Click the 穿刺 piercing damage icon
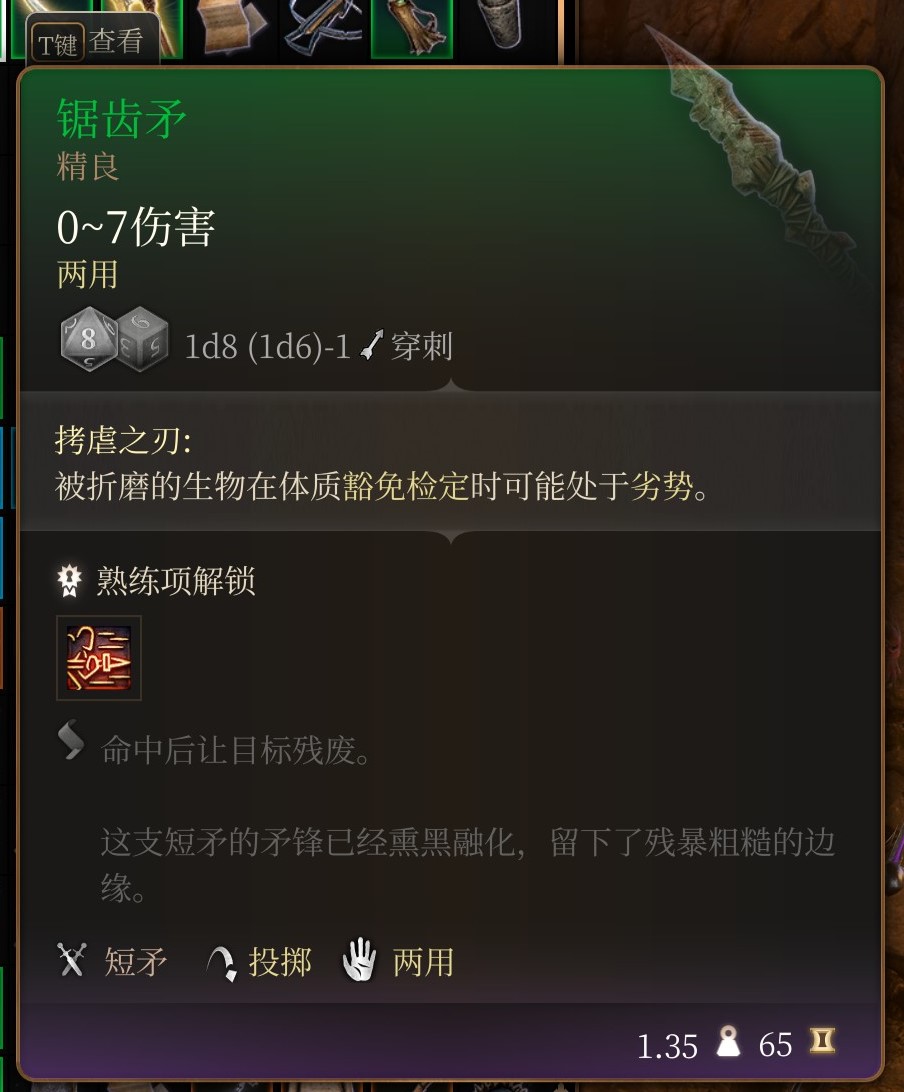 [372, 345]
